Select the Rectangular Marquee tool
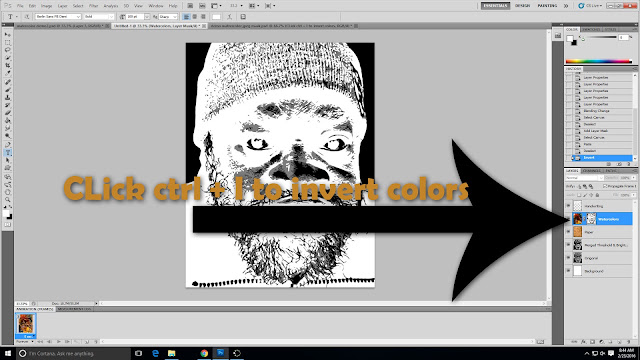 [x=7, y=42]
